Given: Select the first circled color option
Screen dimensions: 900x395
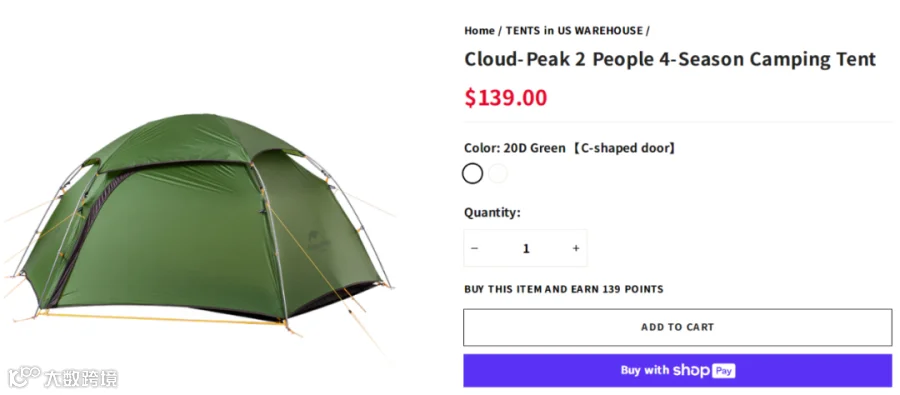Looking at the screenshot, I should tap(472, 173).
